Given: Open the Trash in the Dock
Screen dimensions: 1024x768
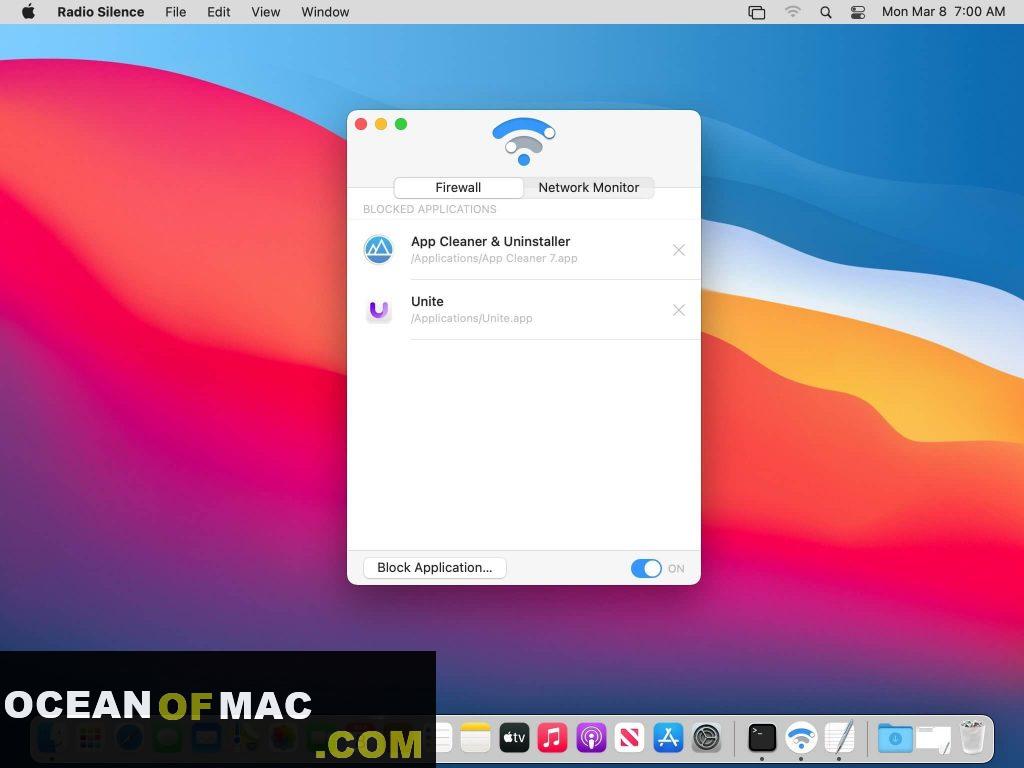Looking at the screenshot, I should 972,737.
